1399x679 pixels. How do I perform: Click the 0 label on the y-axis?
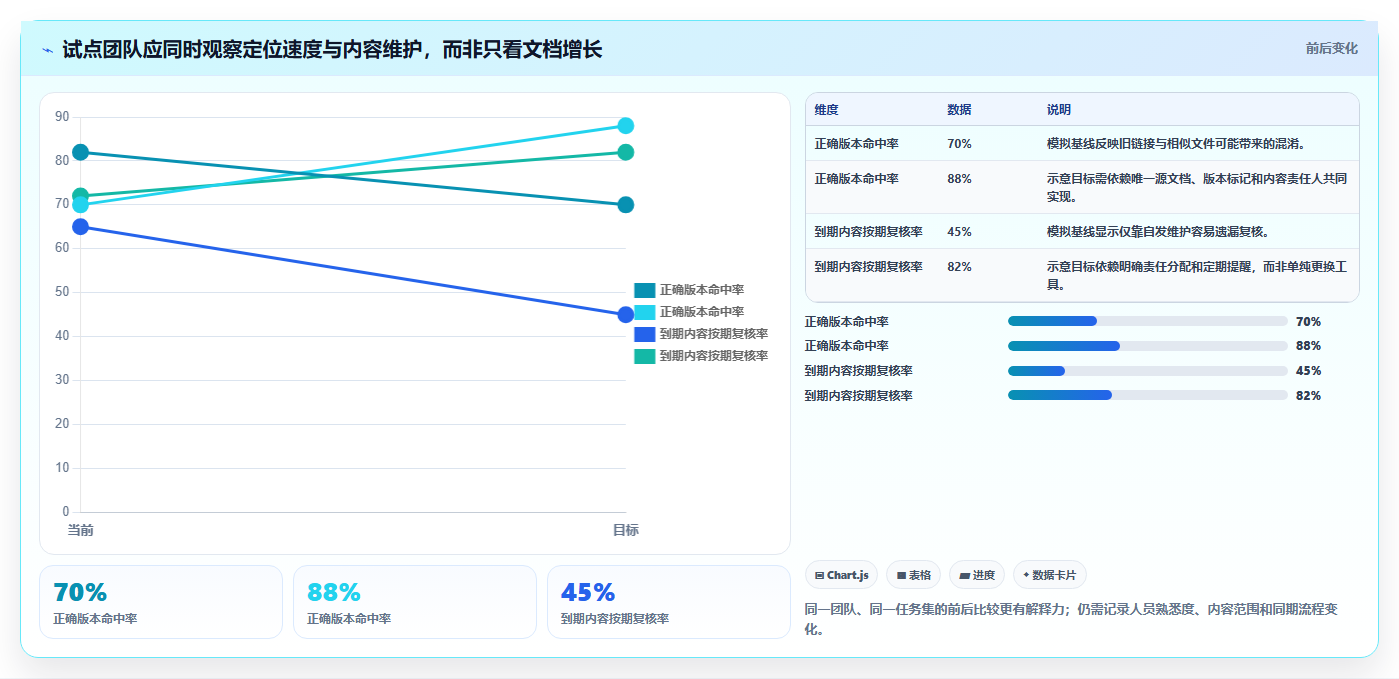point(66,512)
